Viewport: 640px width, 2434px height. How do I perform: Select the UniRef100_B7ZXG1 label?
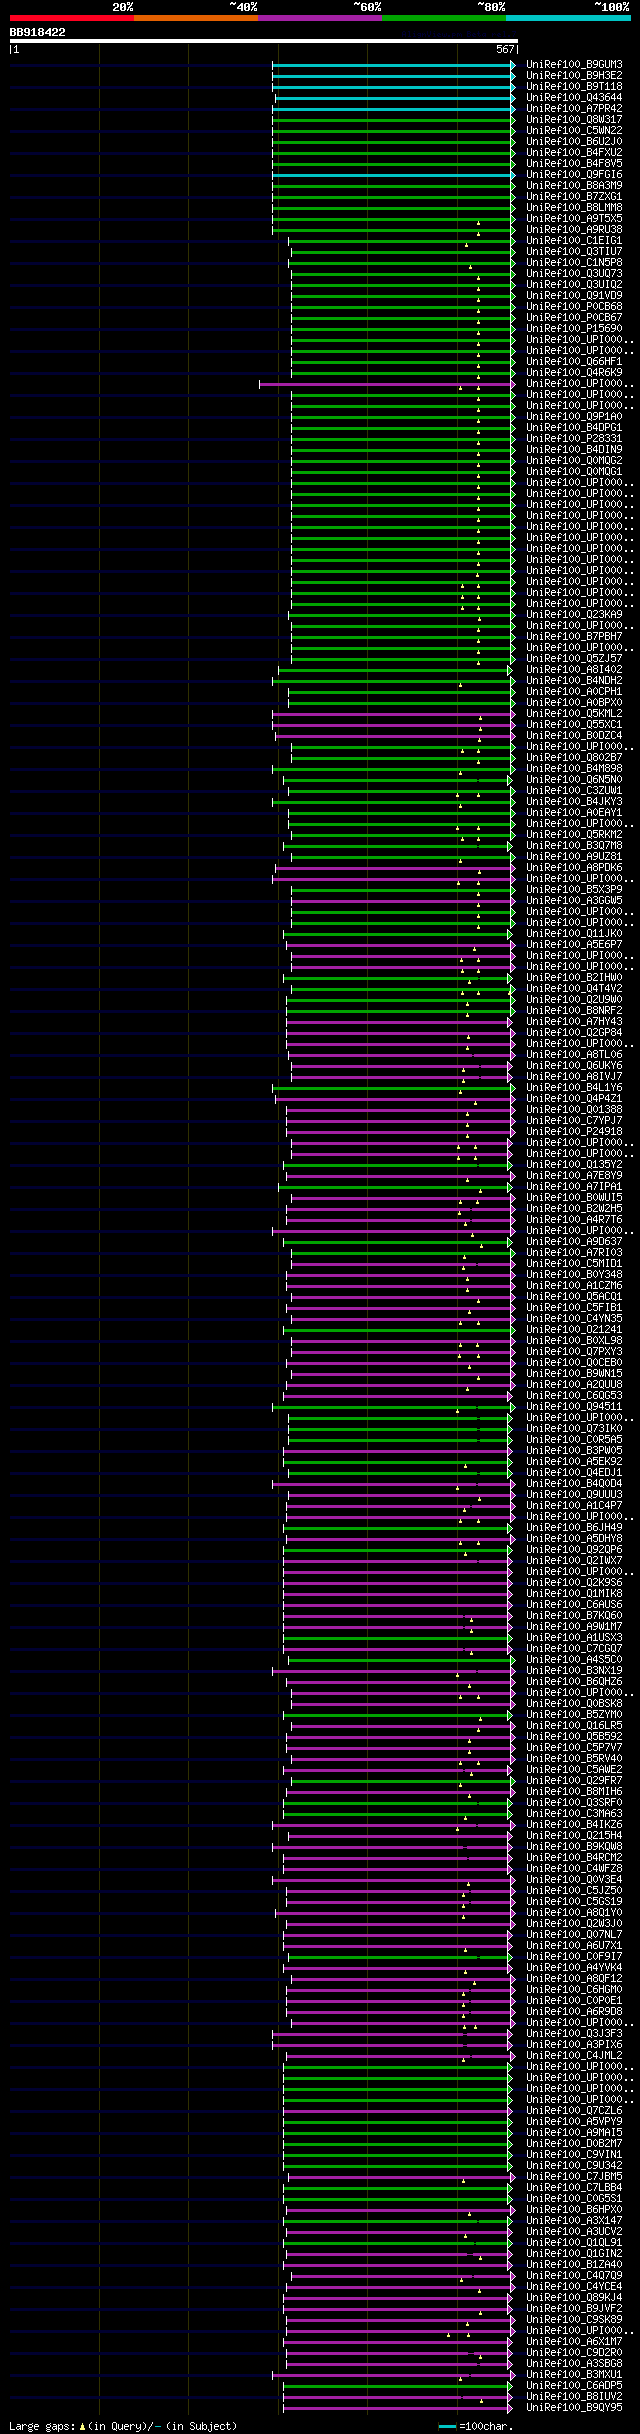pos(574,197)
